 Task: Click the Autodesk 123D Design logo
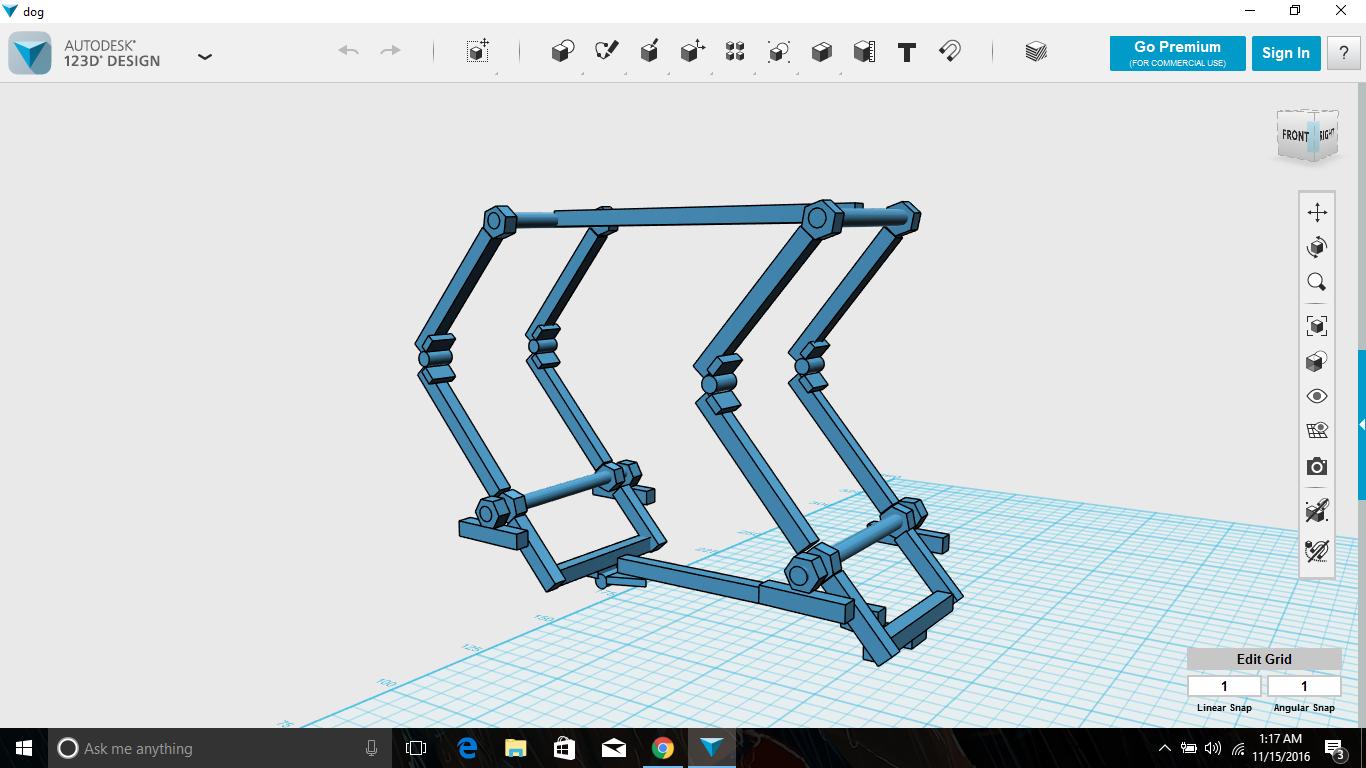point(30,53)
